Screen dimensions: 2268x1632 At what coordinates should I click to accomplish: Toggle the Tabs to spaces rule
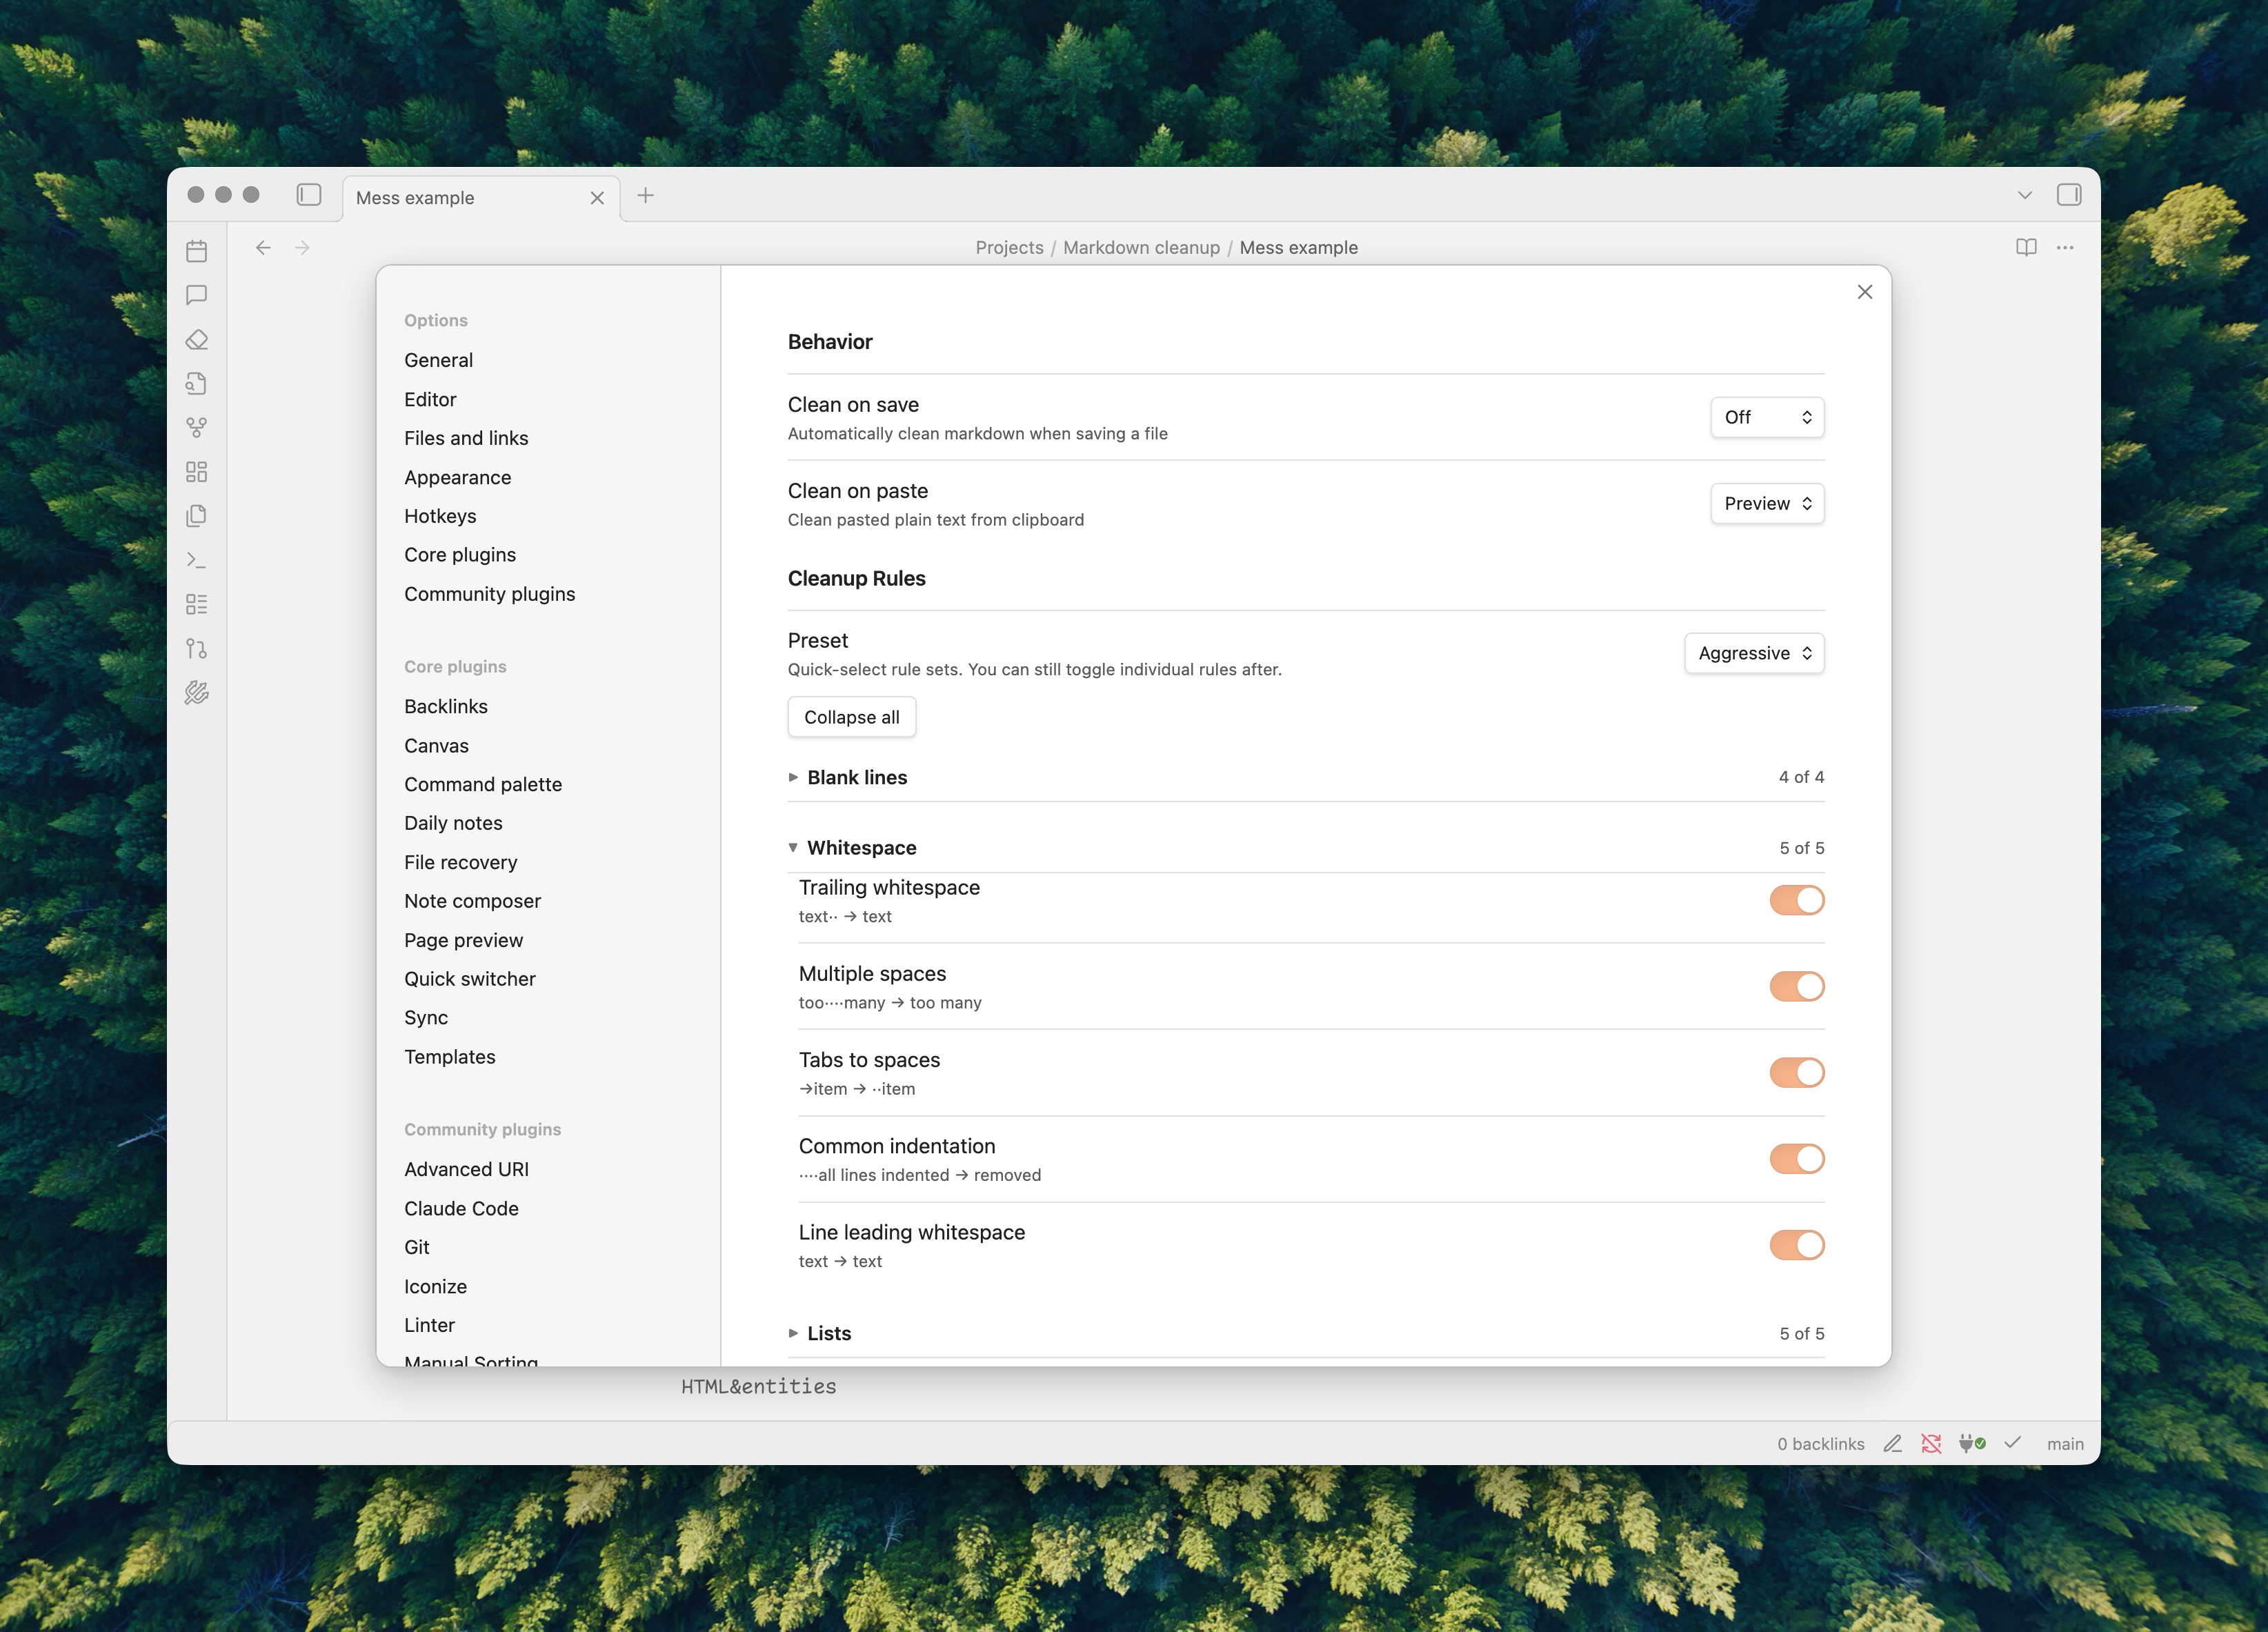[1796, 1073]
